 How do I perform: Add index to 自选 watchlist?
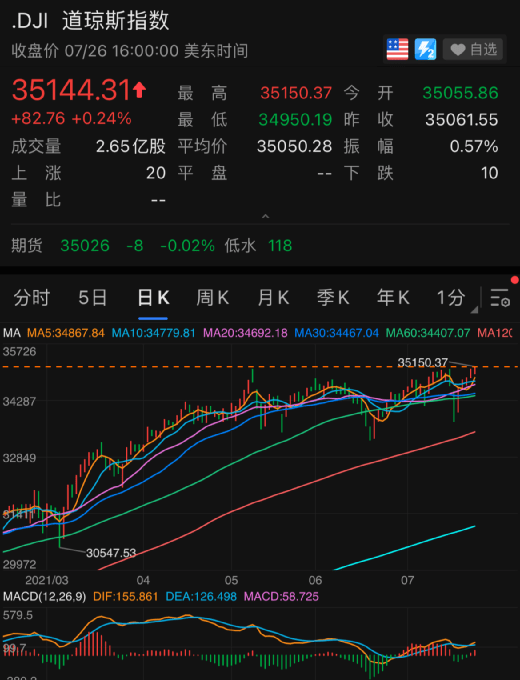point(473,49)
